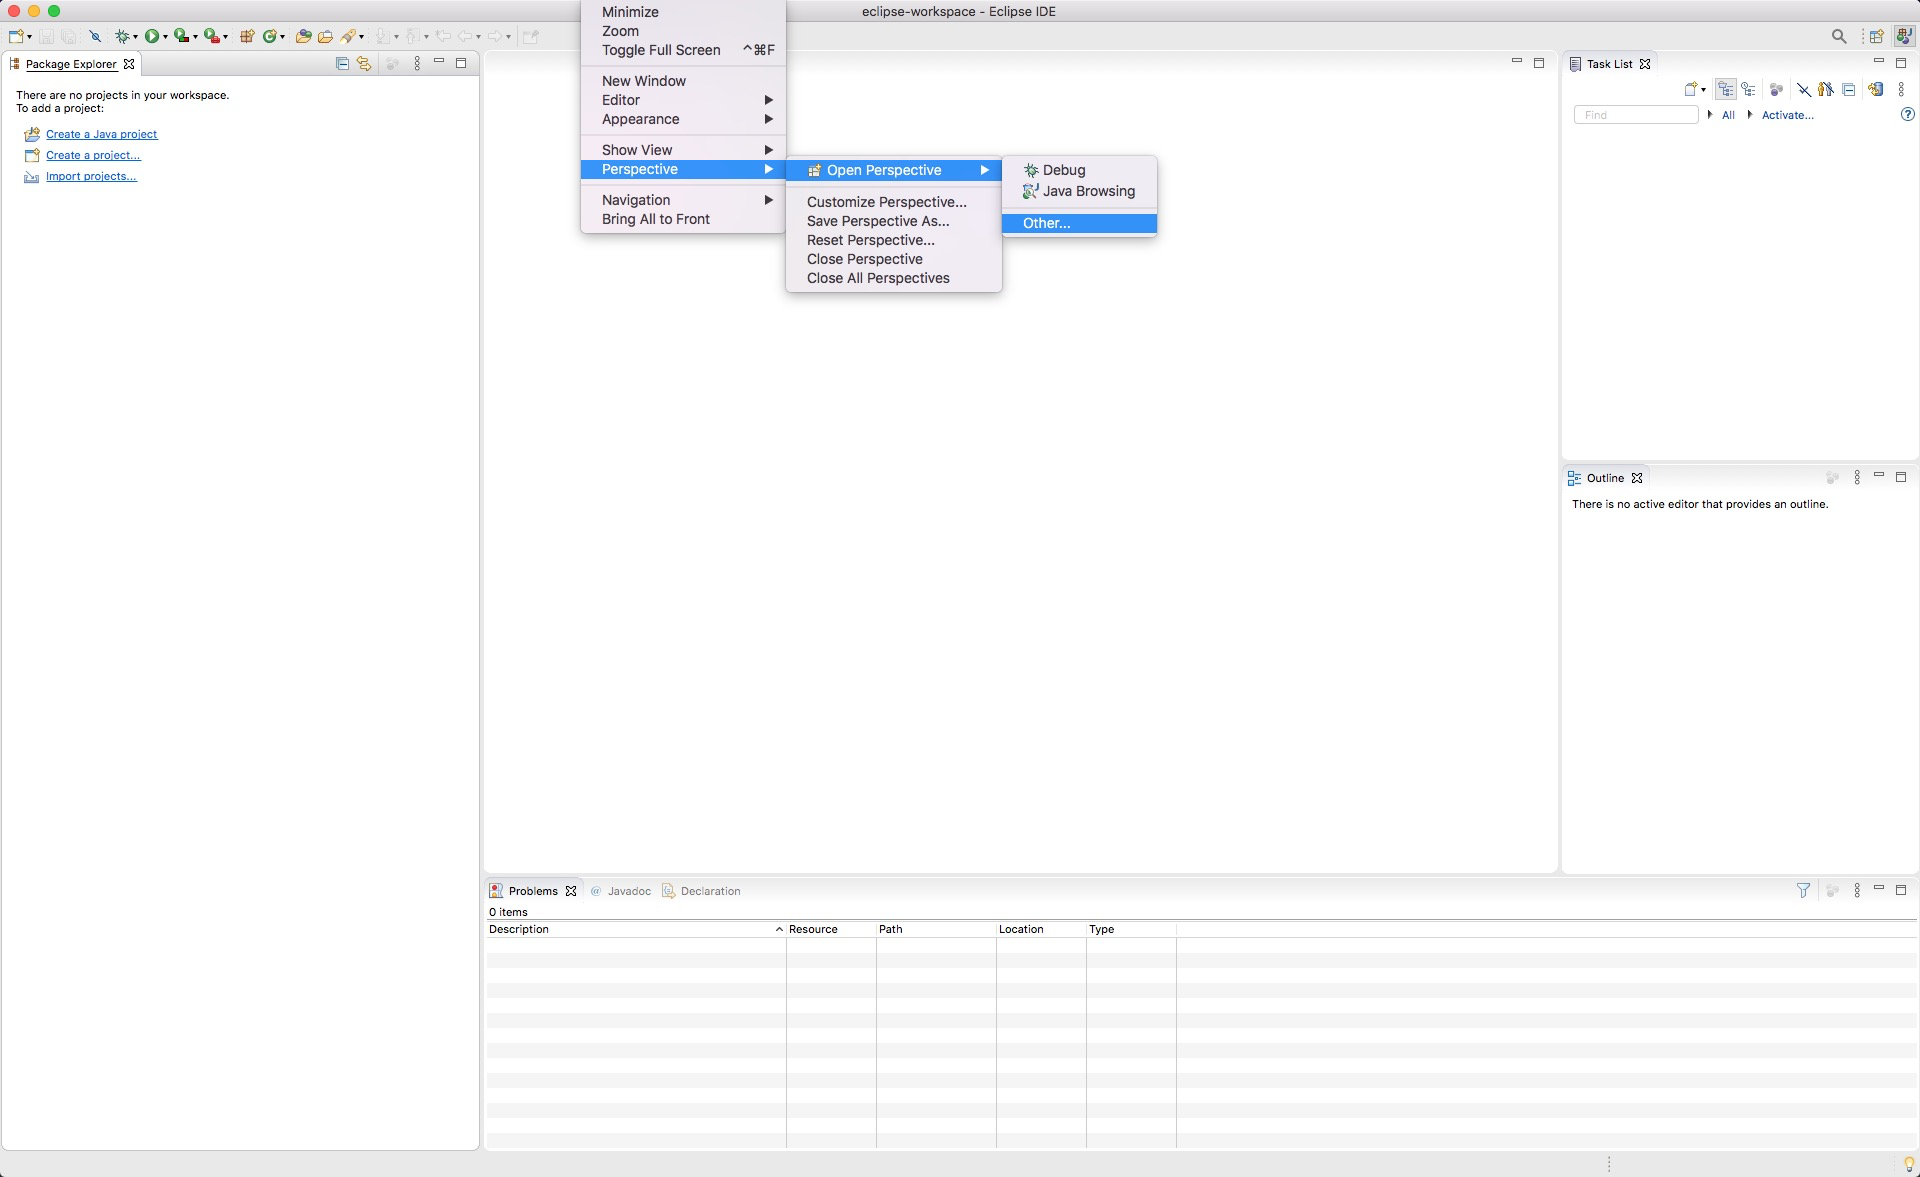Open Package Explorer view menu dots
This screenshot has width=1920, height=1177.
point(417,63)
